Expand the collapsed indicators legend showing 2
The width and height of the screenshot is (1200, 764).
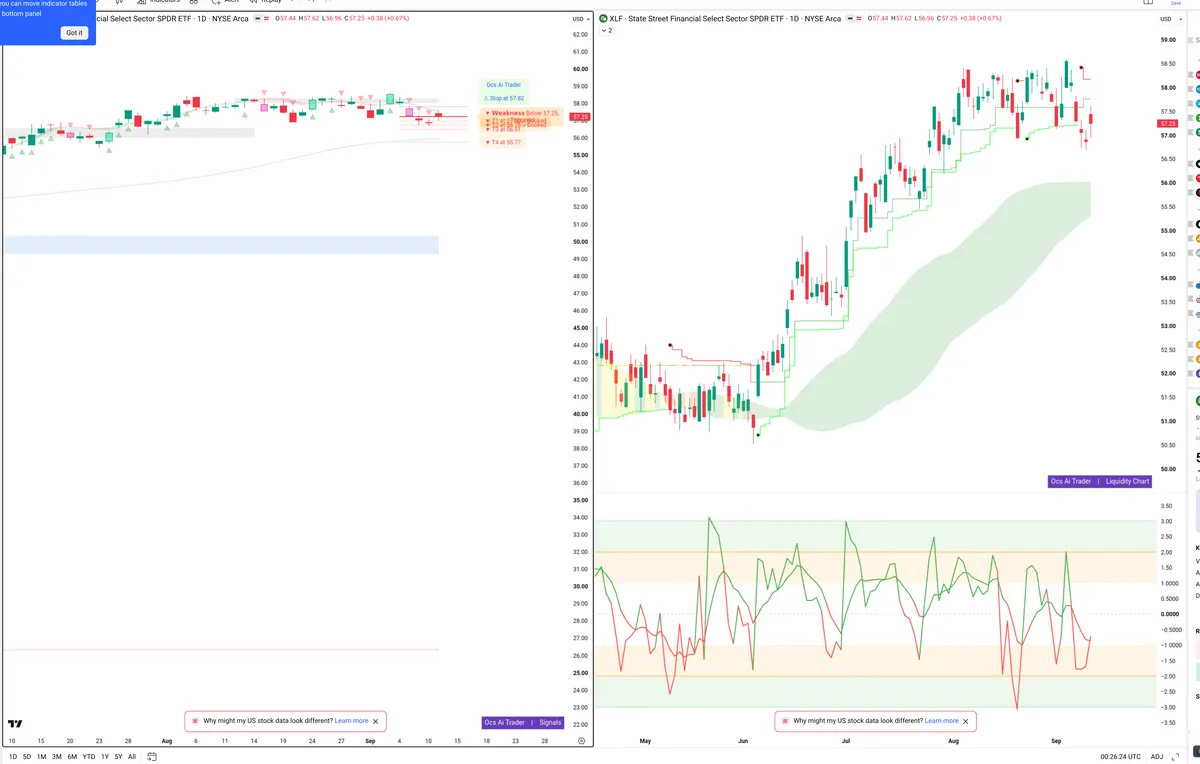pyautogui.click(x=607, y=31)
